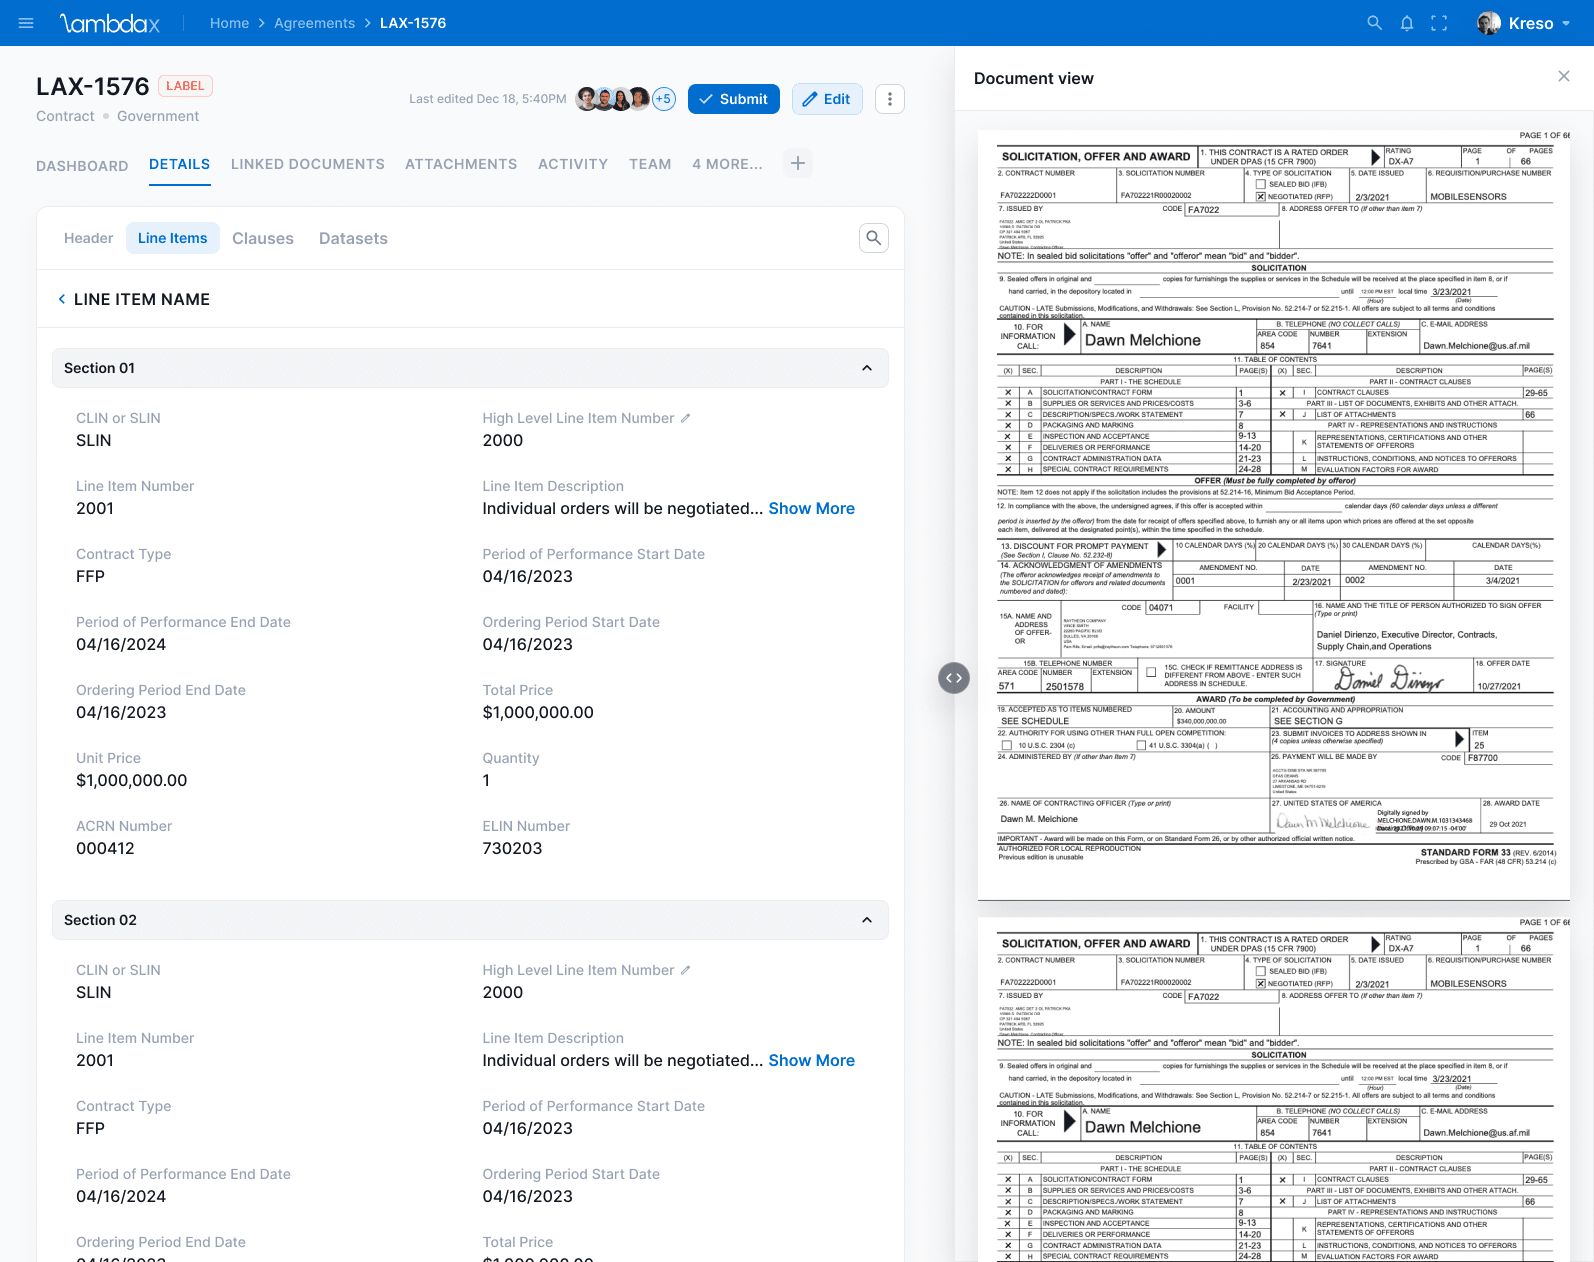This screenshot has width=1594, height=1262.
Task: Add a new tab with plus icon
Action: click(x=797, y=163)
